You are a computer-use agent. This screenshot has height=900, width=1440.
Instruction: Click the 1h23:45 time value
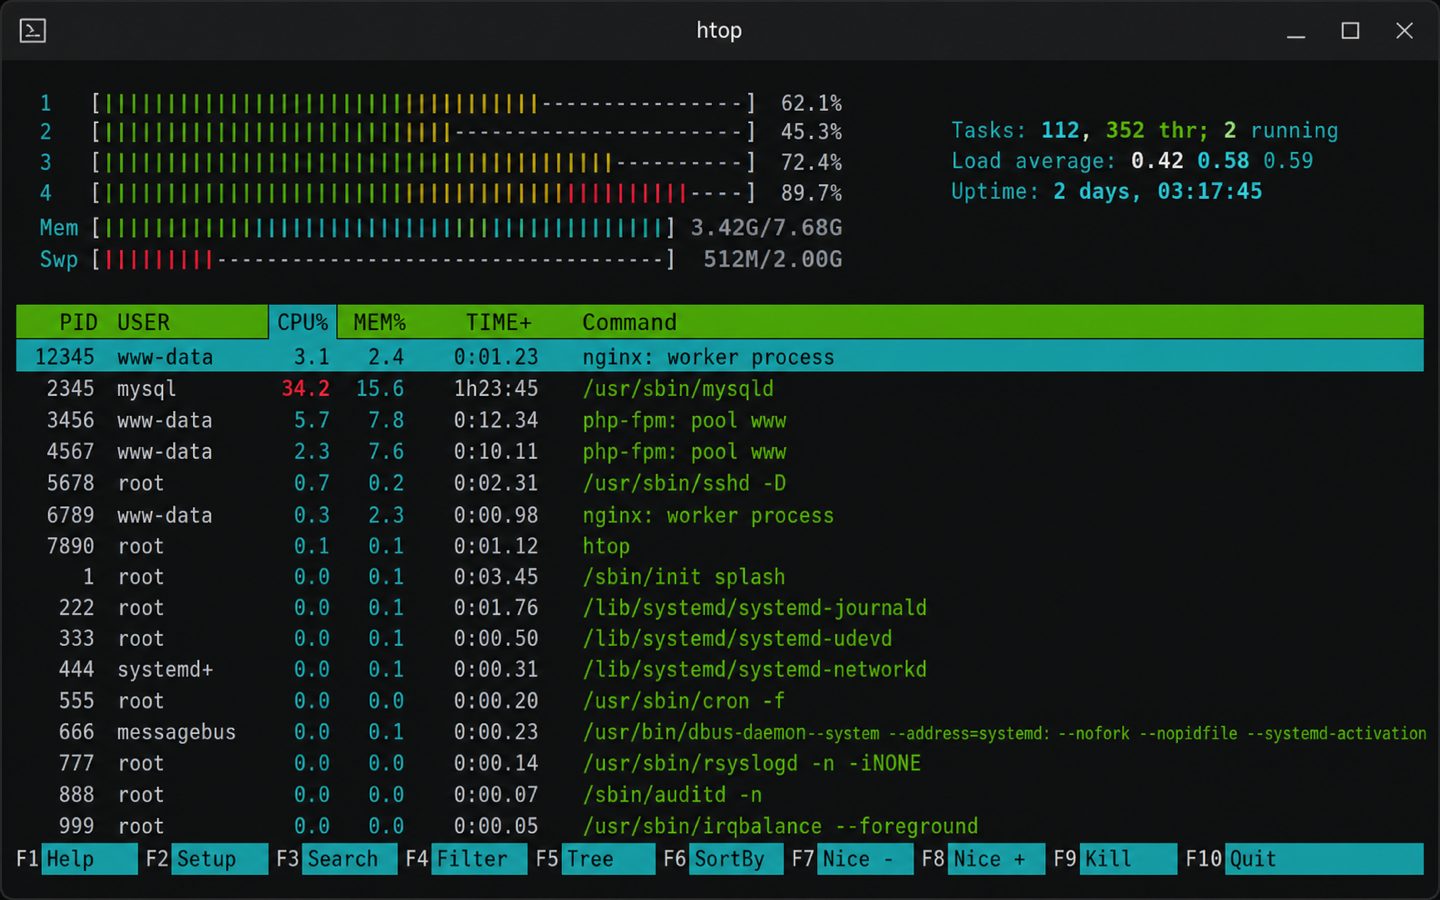pos(496,388)
